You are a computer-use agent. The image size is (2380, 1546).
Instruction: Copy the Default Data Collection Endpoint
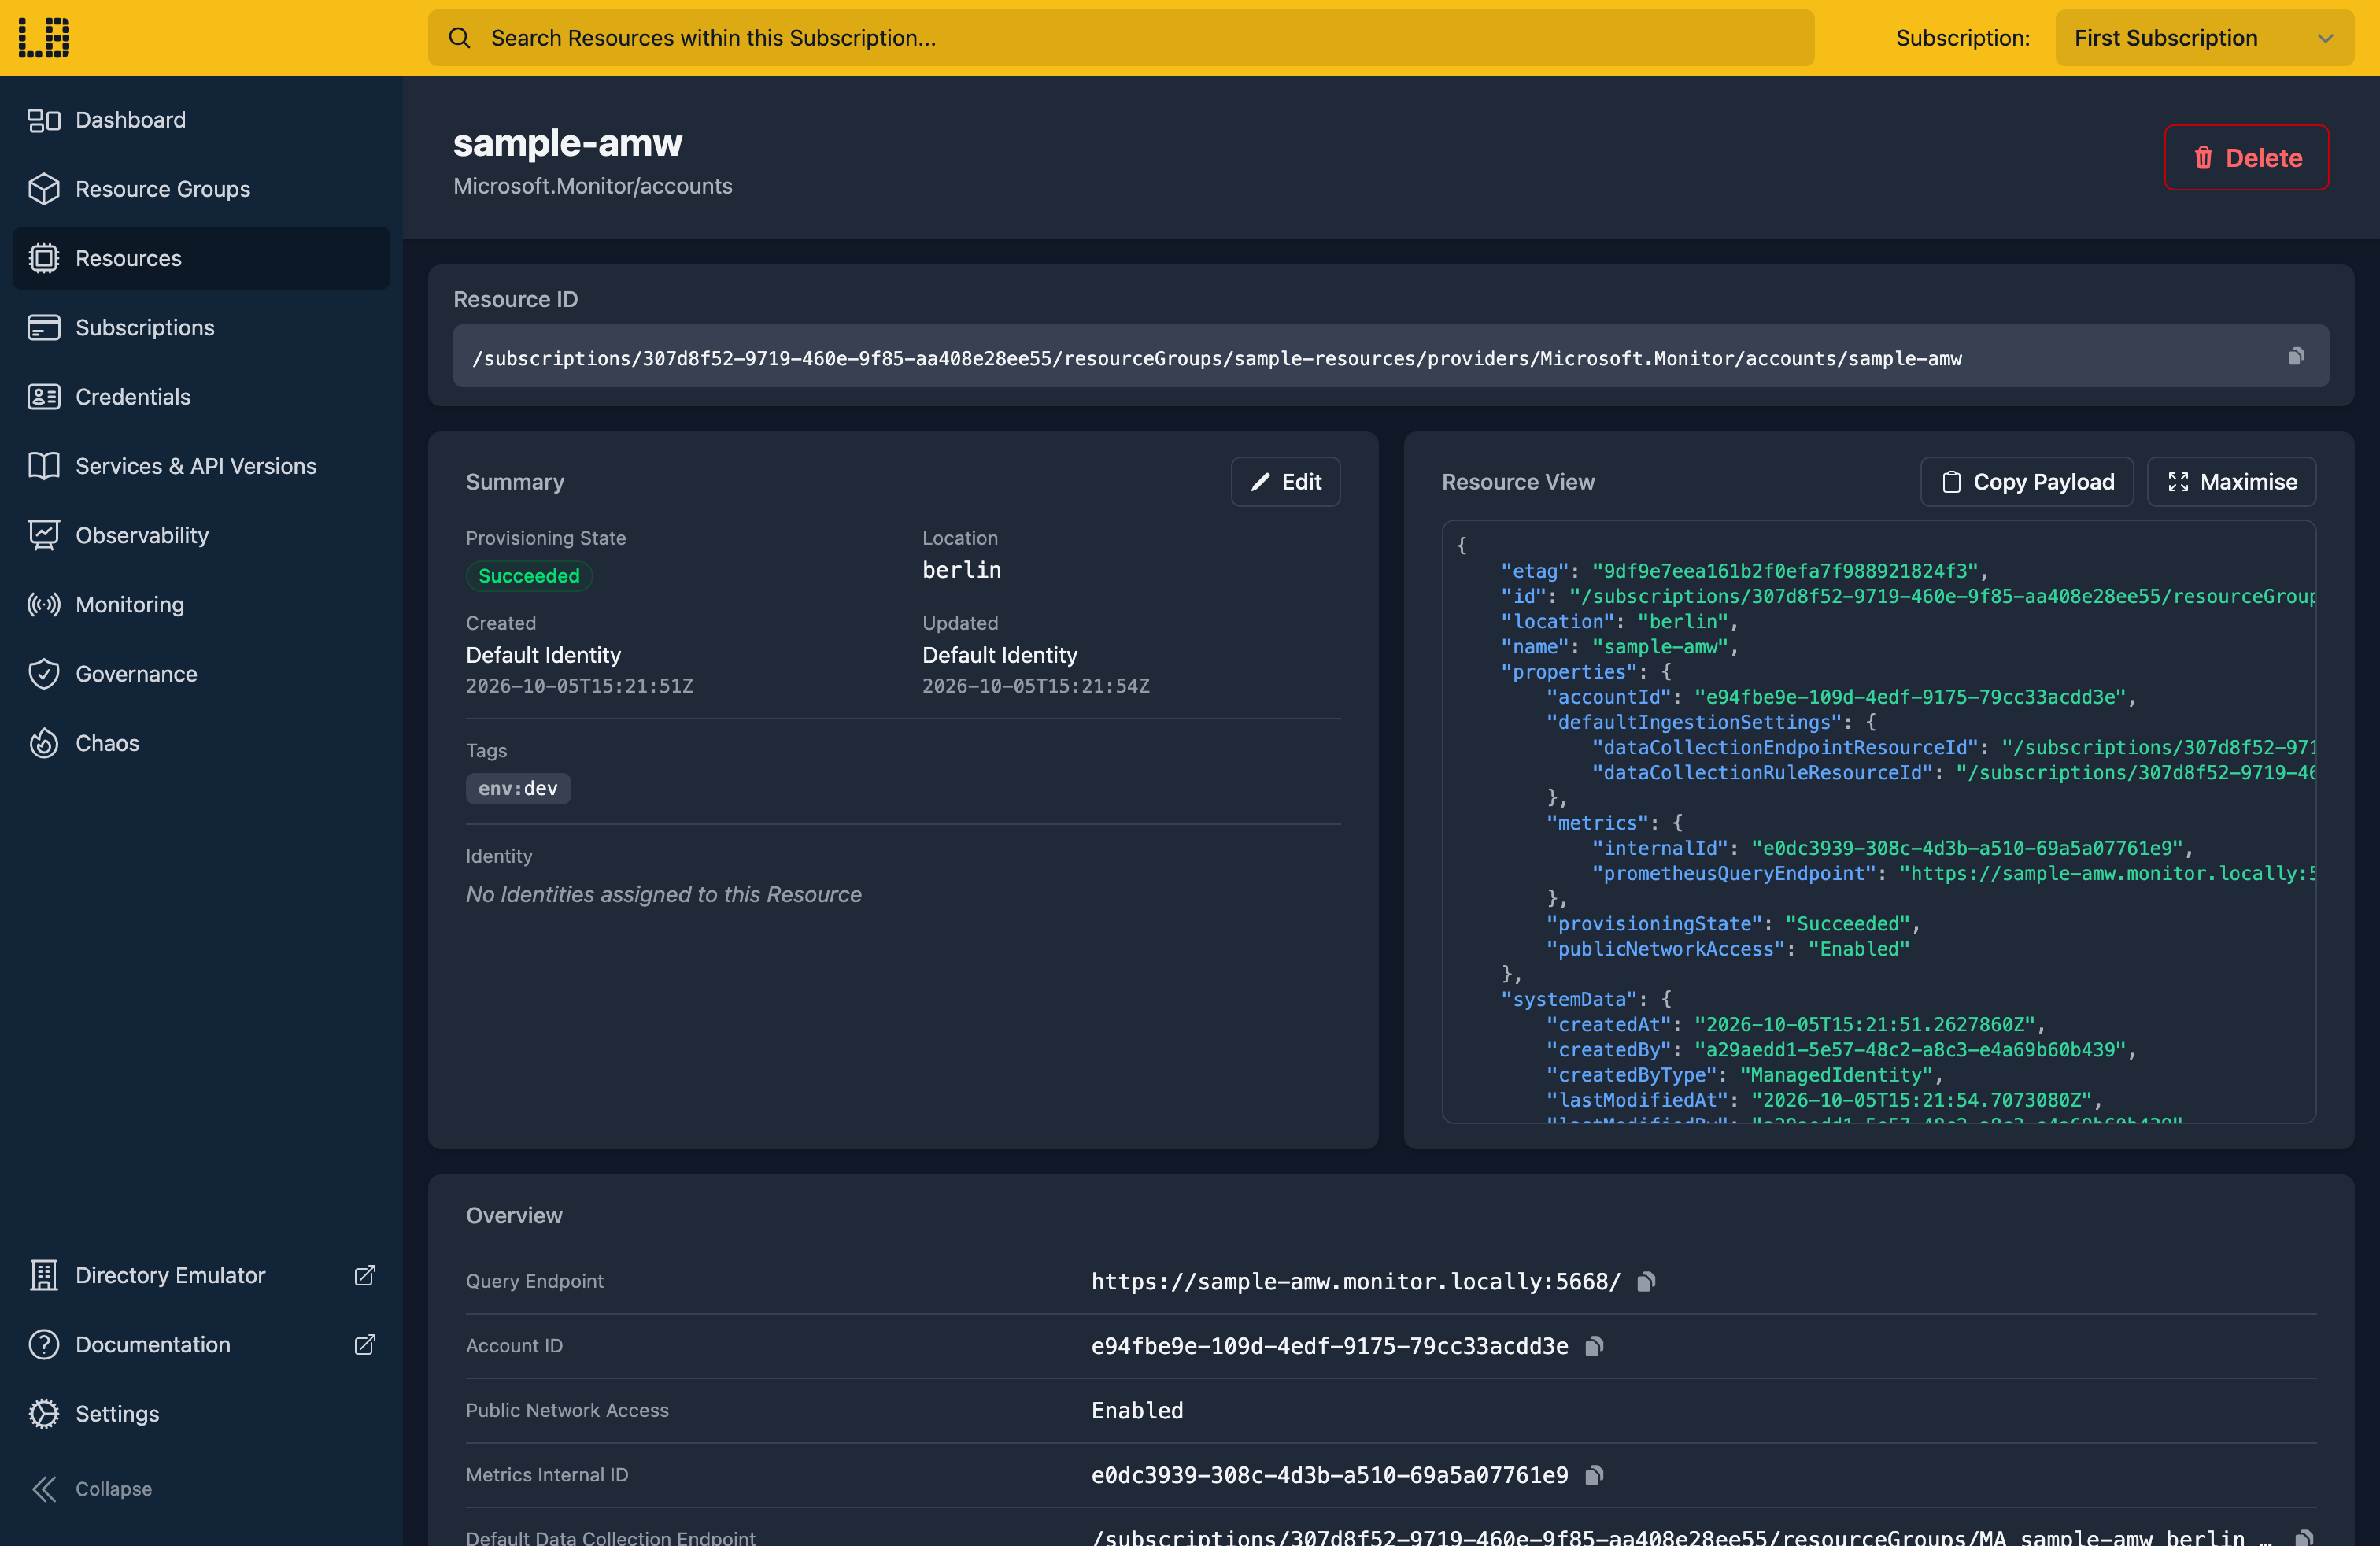pos(2304,1537)
